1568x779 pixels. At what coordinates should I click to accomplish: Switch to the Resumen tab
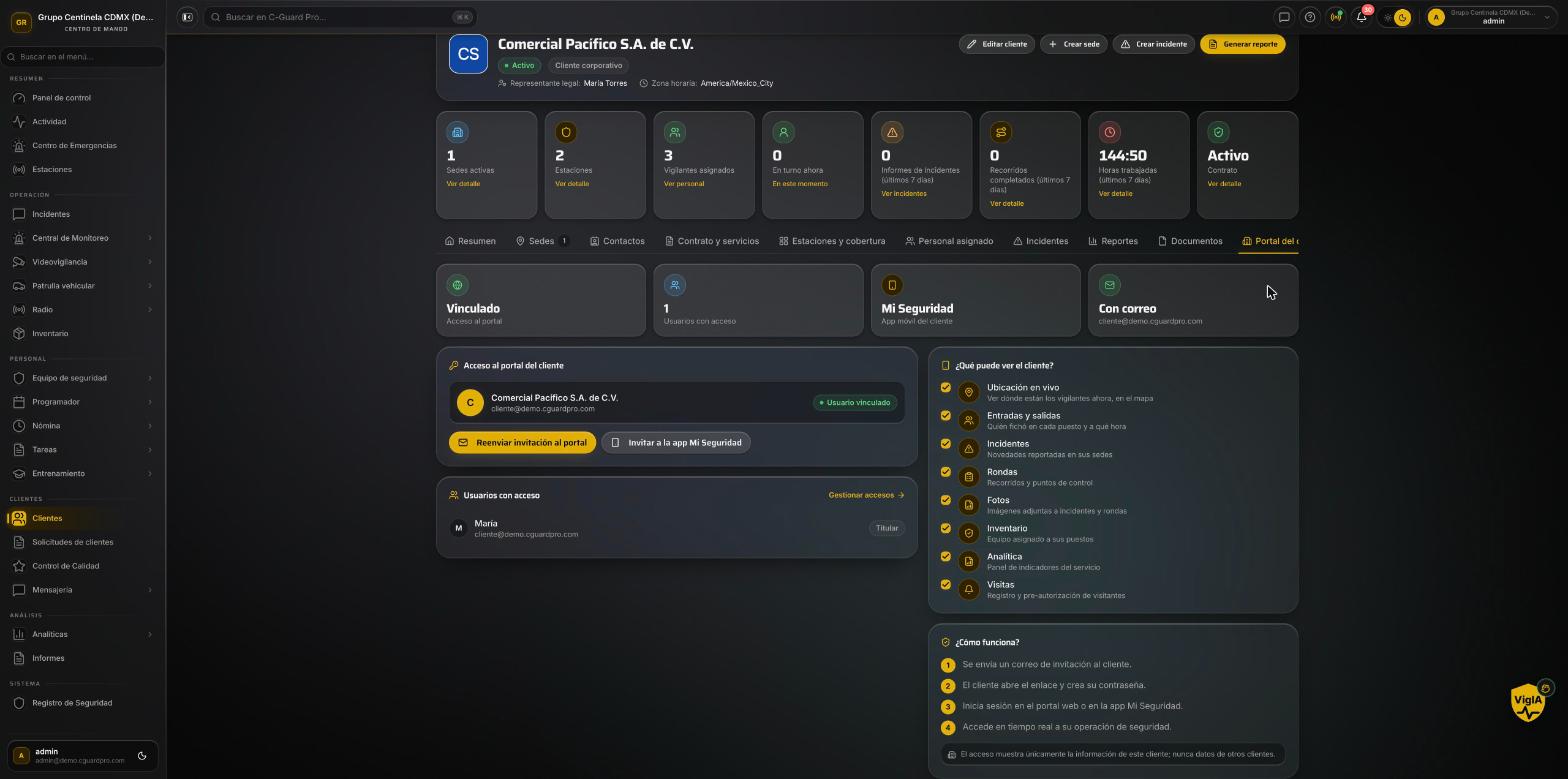470,241
